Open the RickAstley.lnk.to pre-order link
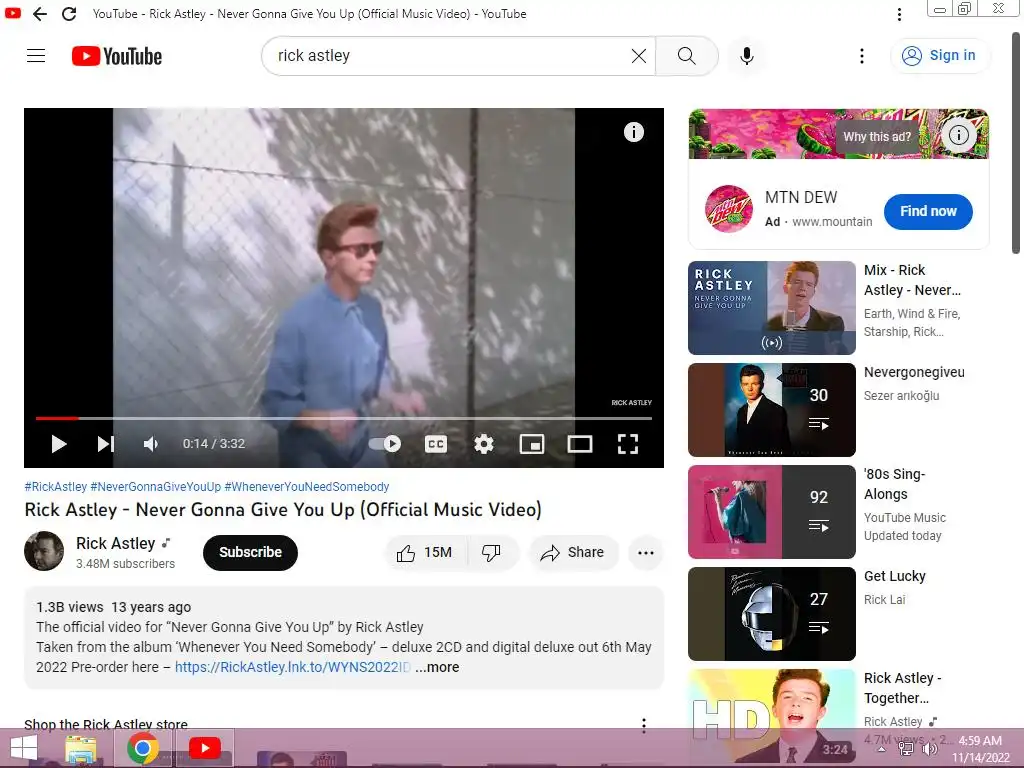 [x=293, y=667]
